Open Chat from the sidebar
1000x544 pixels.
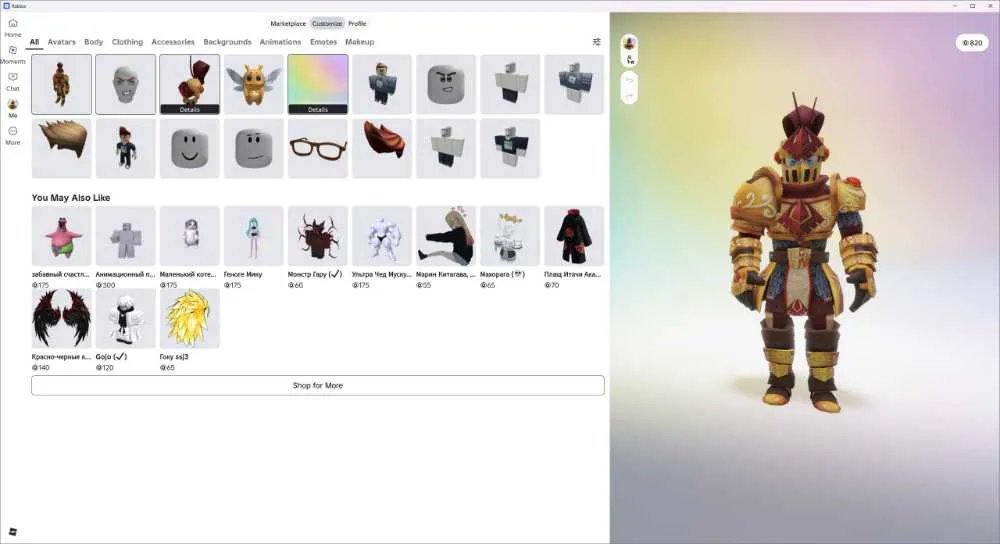click(x=13, y=82)
